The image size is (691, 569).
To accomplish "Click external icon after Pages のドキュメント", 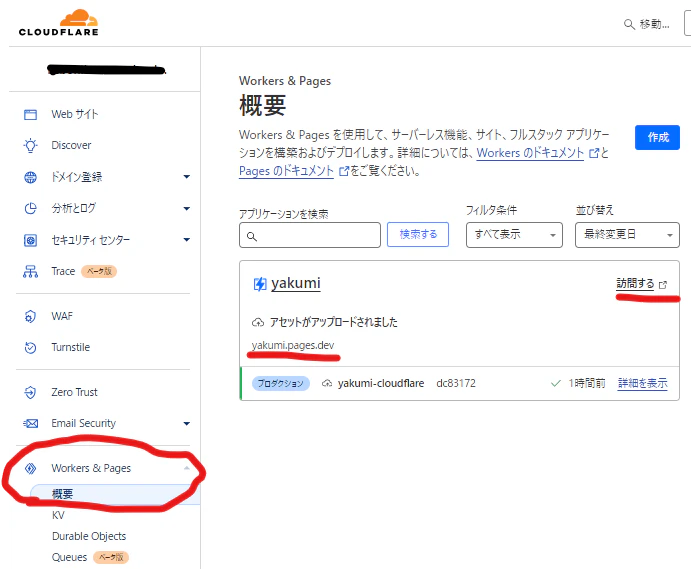I will pyautogui.click(x=344, y=171).
